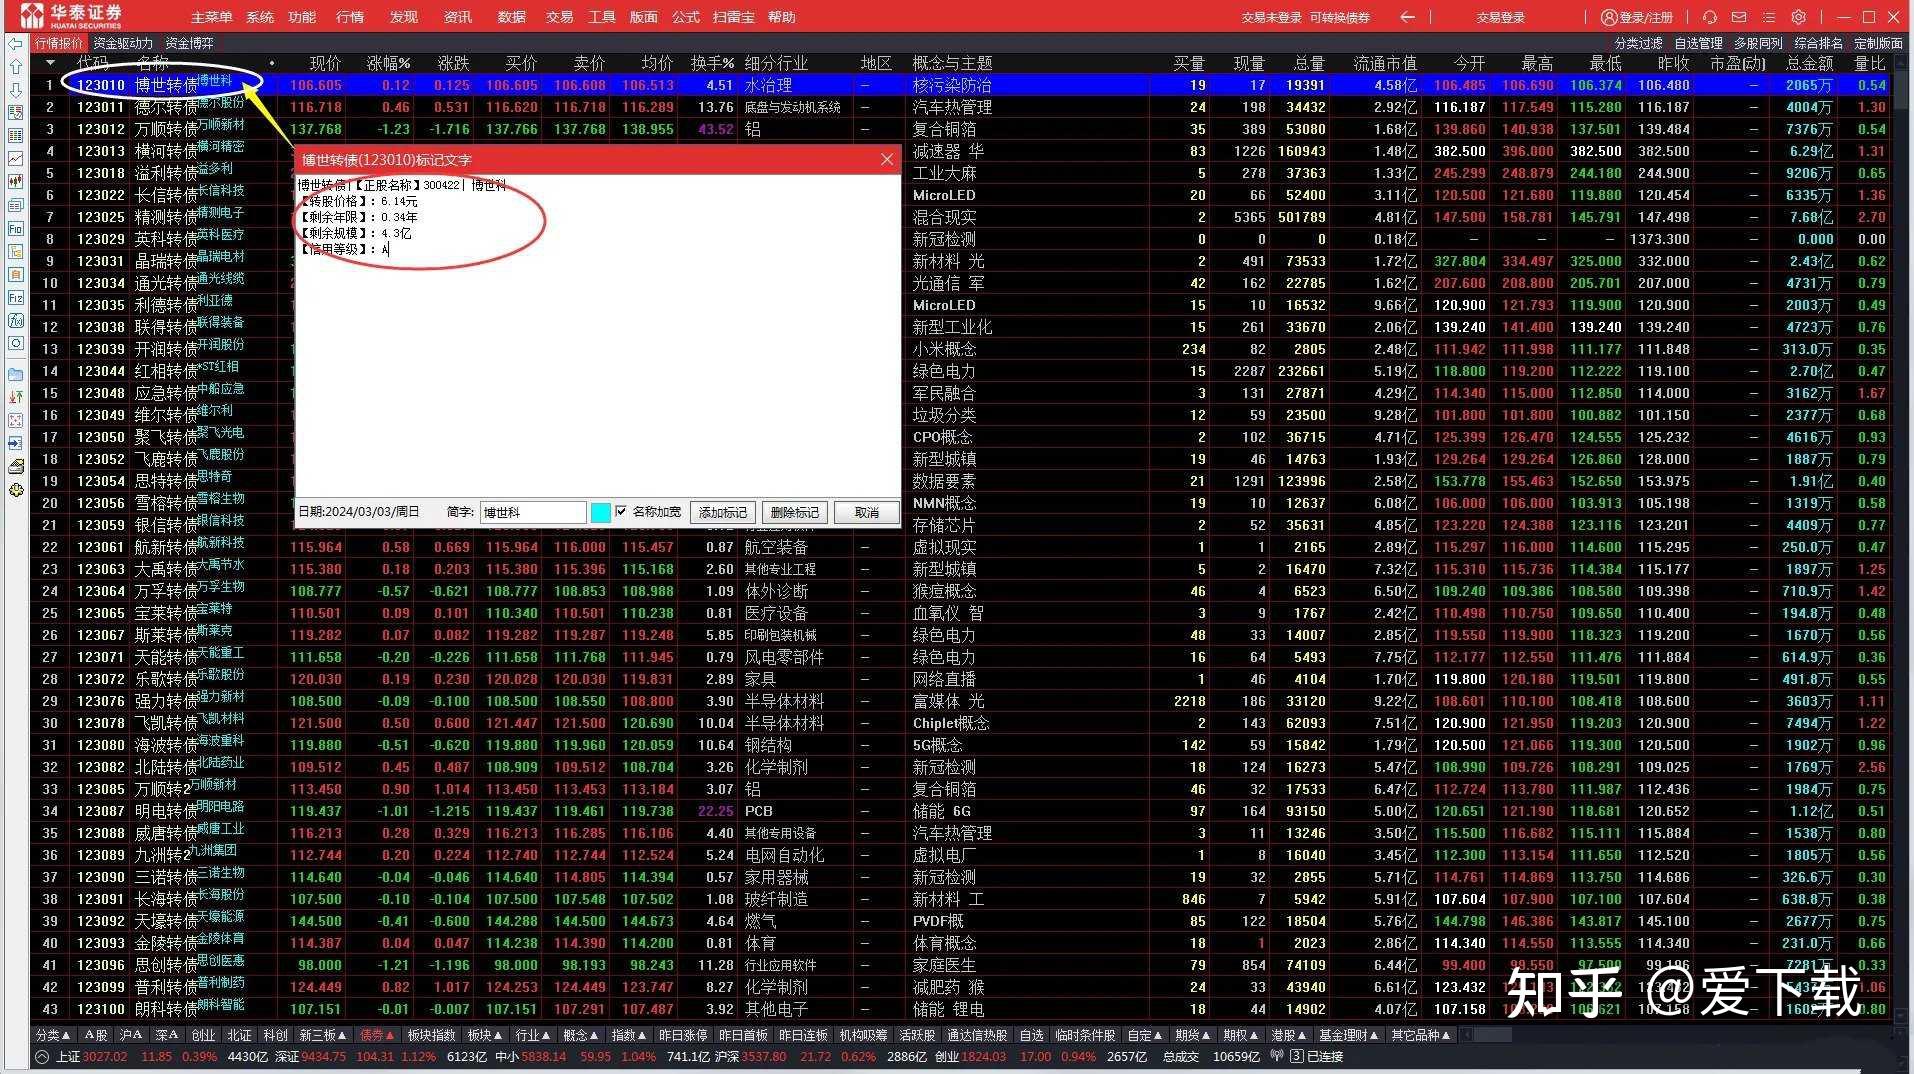Open the list menu icon beside the gear
Viewport: 1914px width, 1074px height.
tap(1769, 17)
